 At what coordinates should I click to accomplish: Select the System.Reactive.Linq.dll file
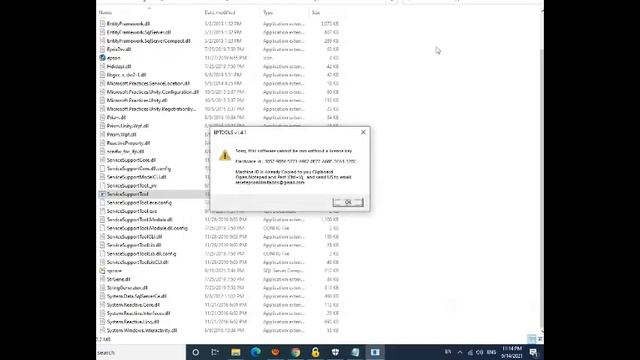133,322
